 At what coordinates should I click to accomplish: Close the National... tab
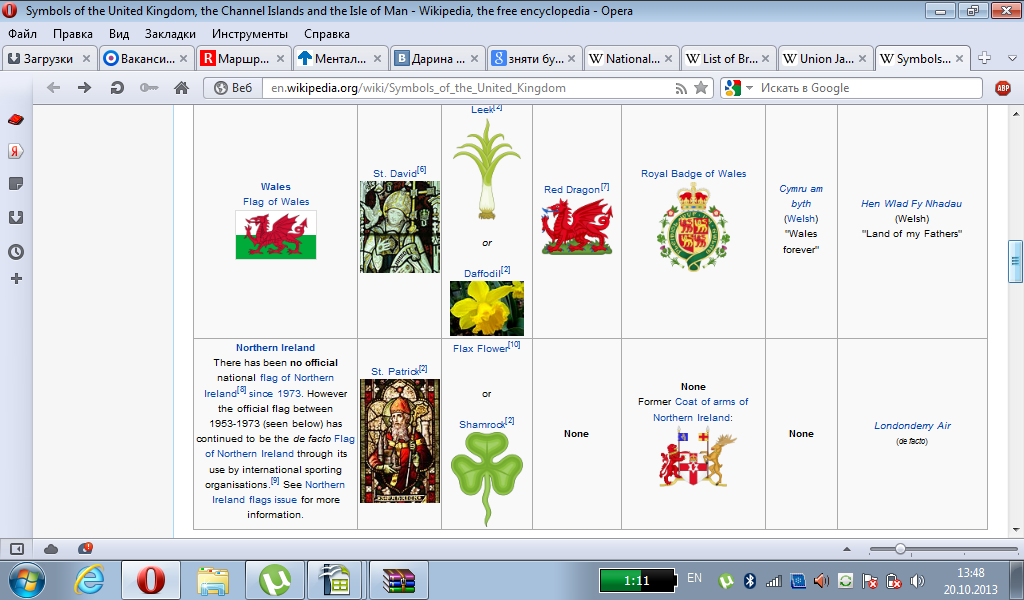tap(668, 59)
